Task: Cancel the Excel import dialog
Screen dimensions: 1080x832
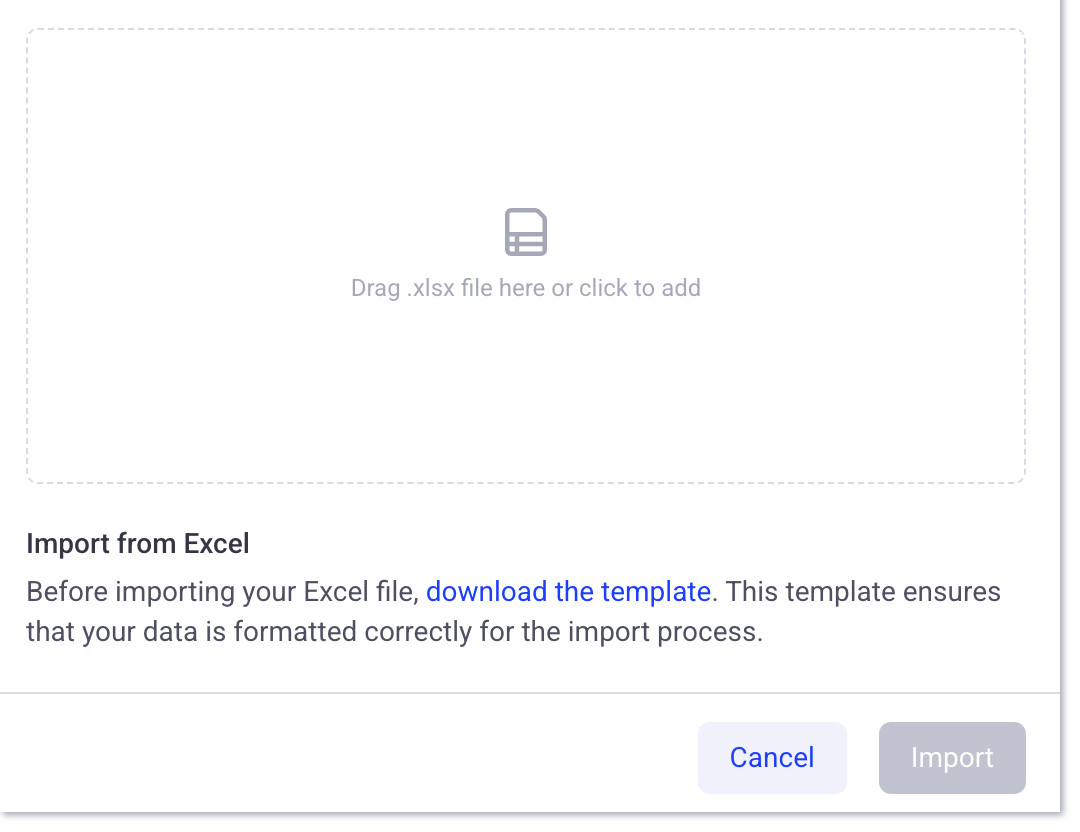Action: coord(772,758)
